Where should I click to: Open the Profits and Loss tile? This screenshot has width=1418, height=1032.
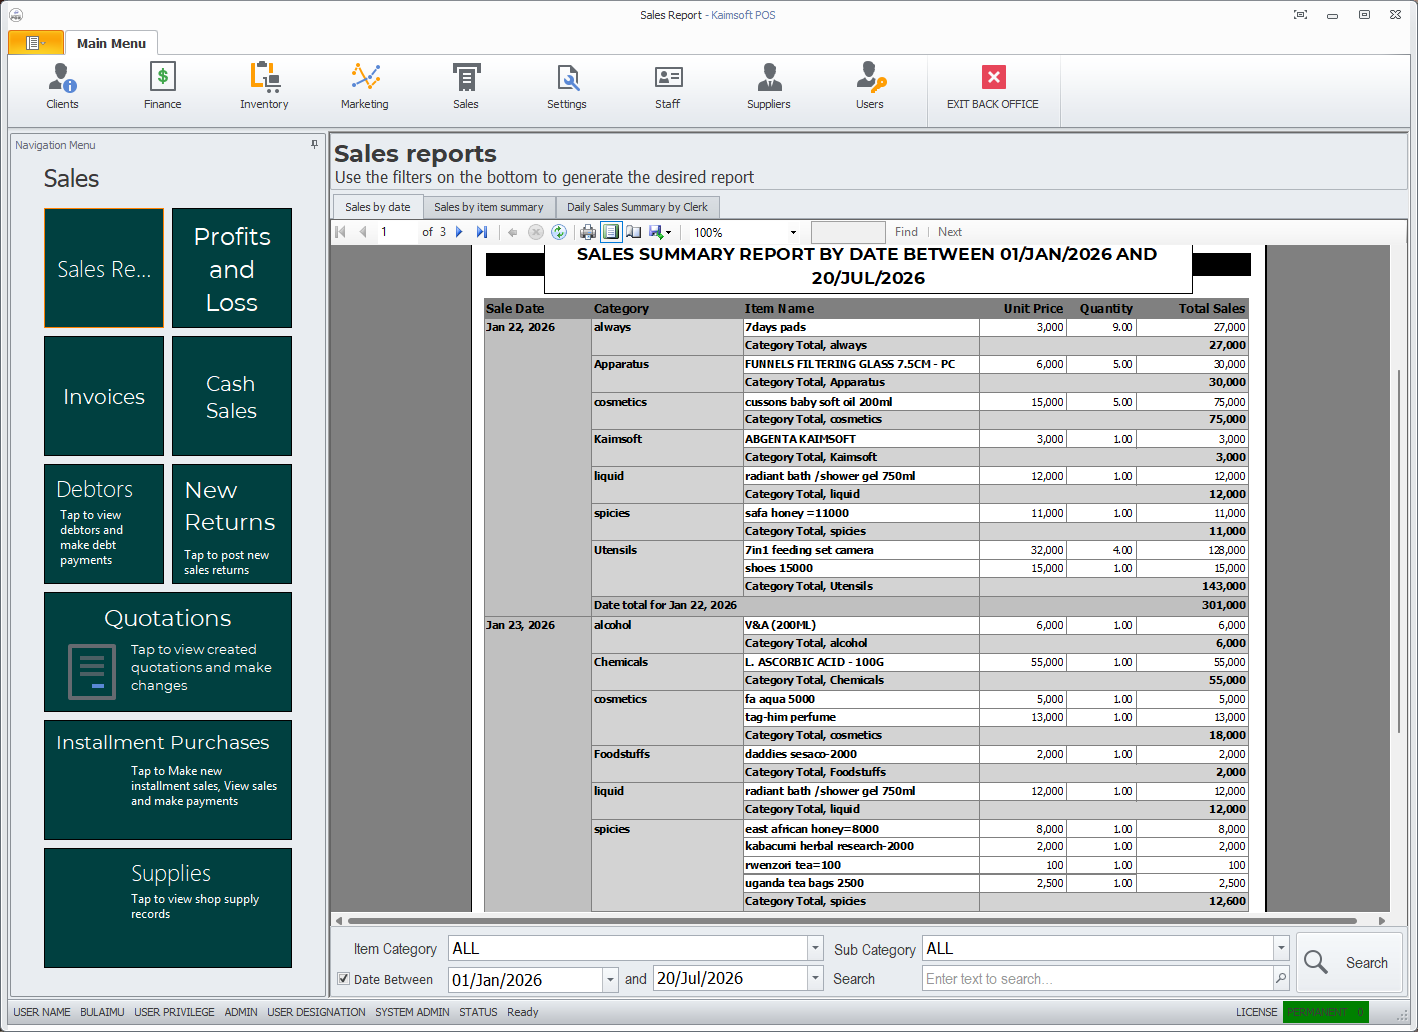pyautogui.click(x=232, y=268)
